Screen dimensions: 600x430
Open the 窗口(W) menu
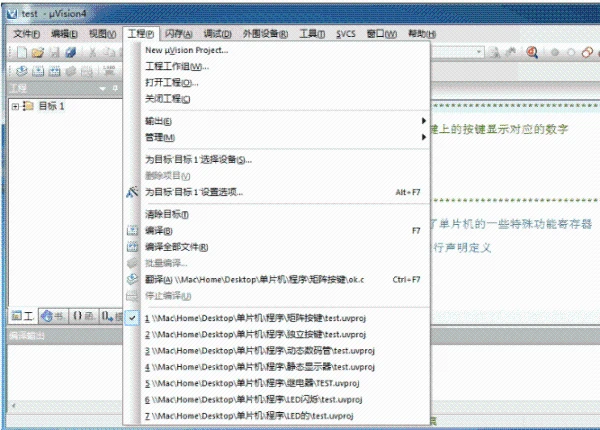tap(382, 34)
